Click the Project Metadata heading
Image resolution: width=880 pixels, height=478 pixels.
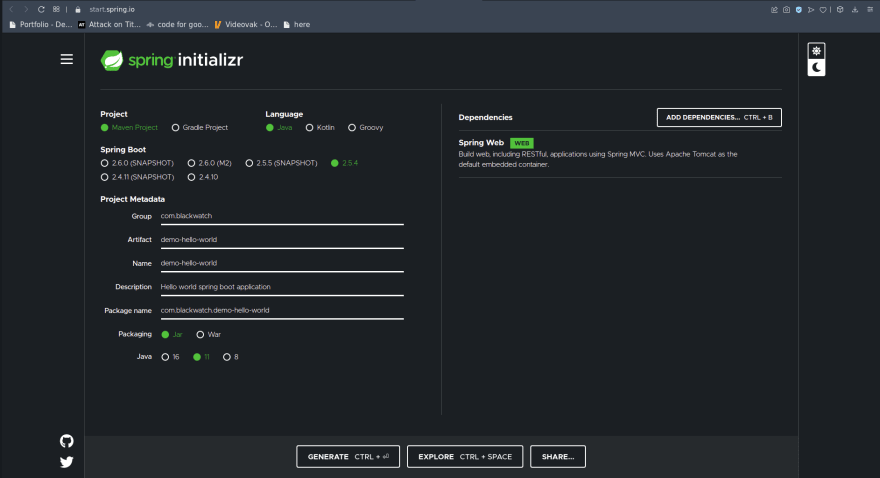[x=132, y=199]
